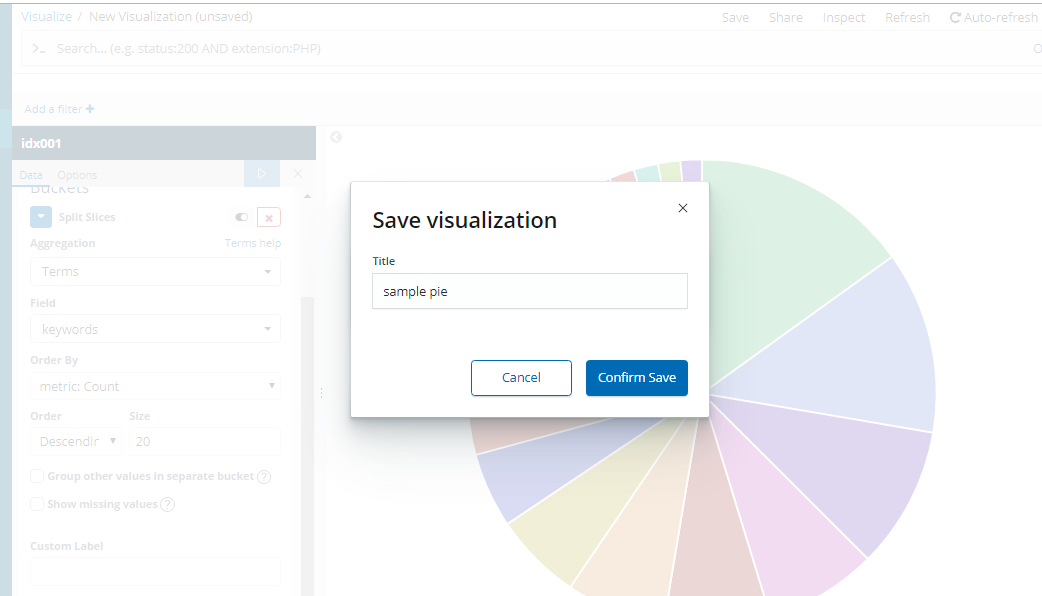This screenshot has width=1042, height=596.
Task: Toggle the Split Slices aggregation switch
Action: (x=241, y=217)
